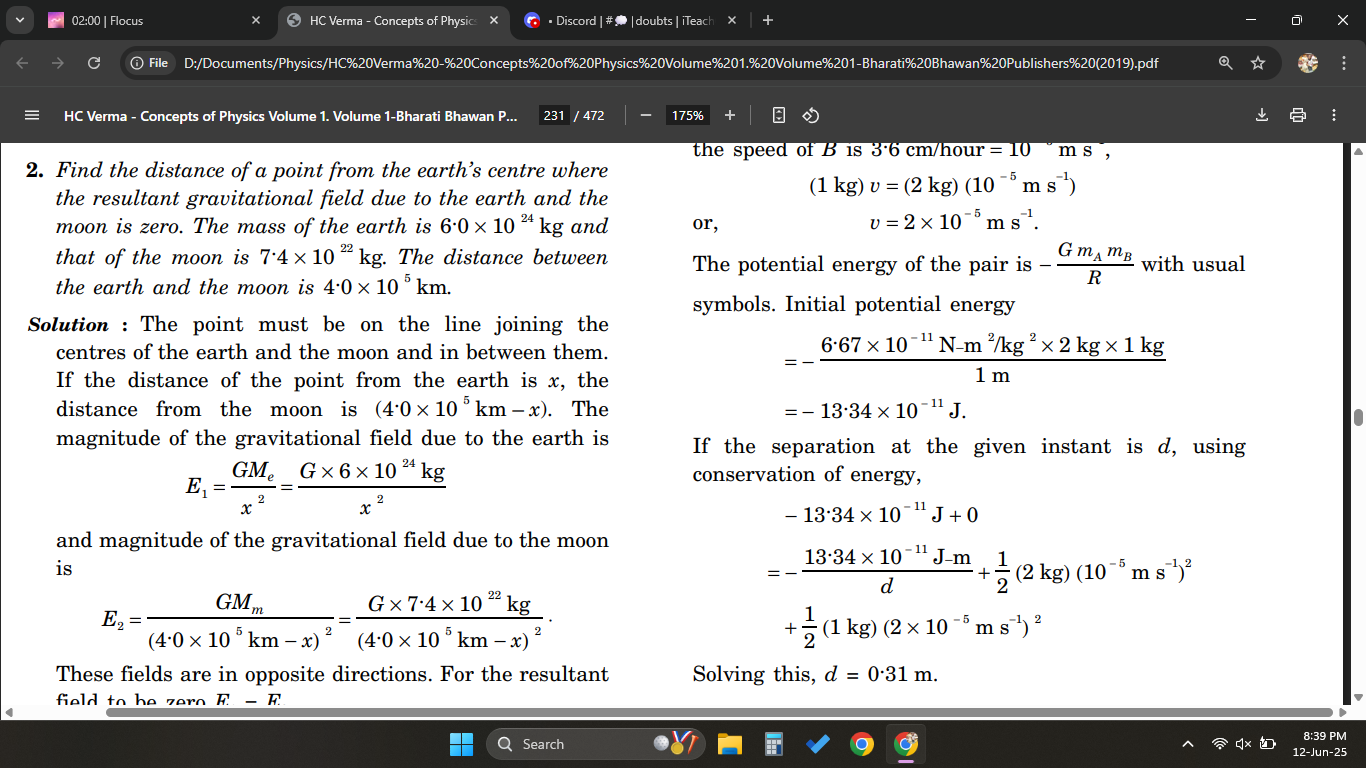Click the total page count "472"
The height and width of the screenshot is (768, 1366).
tap(593, 115)
